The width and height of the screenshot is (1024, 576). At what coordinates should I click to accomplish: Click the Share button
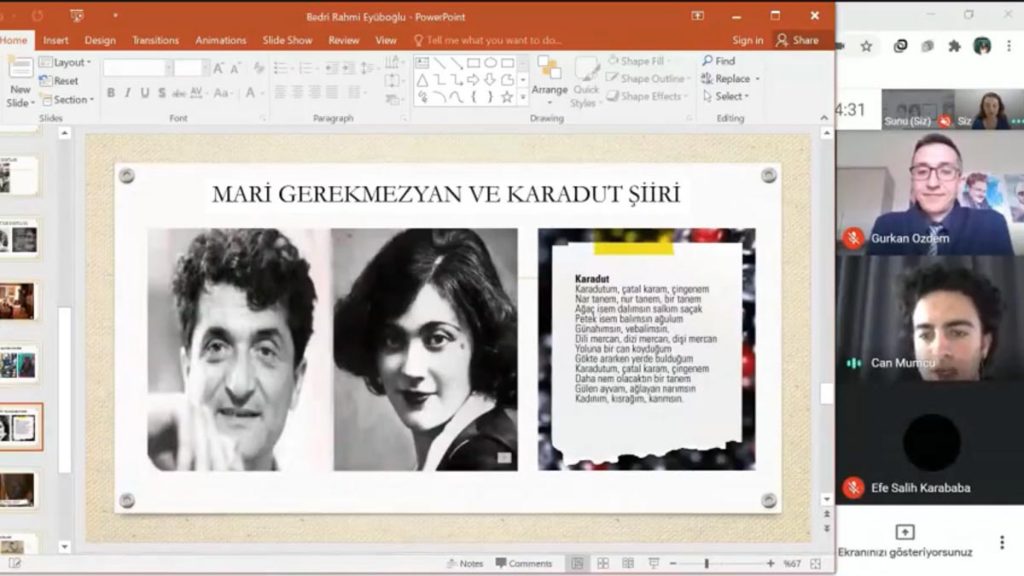797,40
